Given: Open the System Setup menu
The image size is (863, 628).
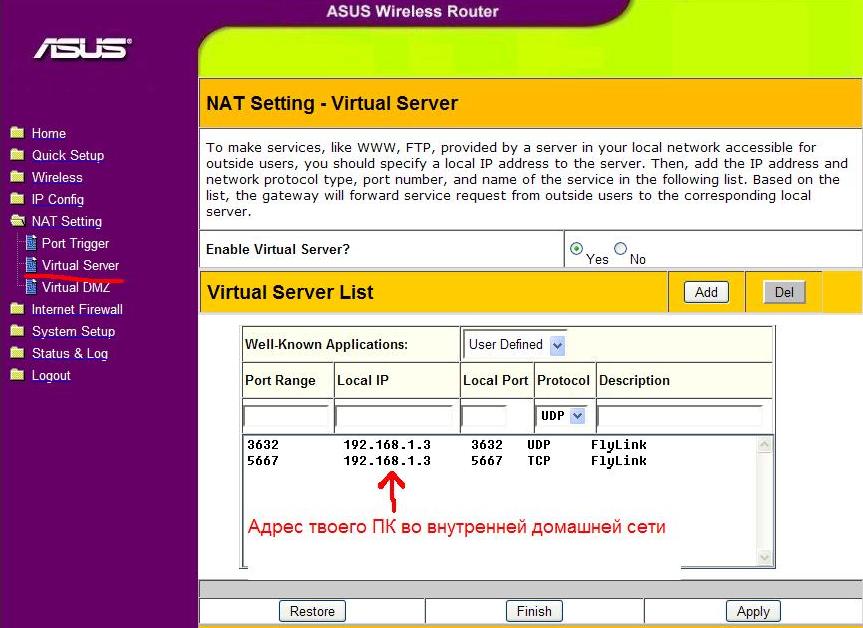Looking at the screenshot, I should click(73, 331).
